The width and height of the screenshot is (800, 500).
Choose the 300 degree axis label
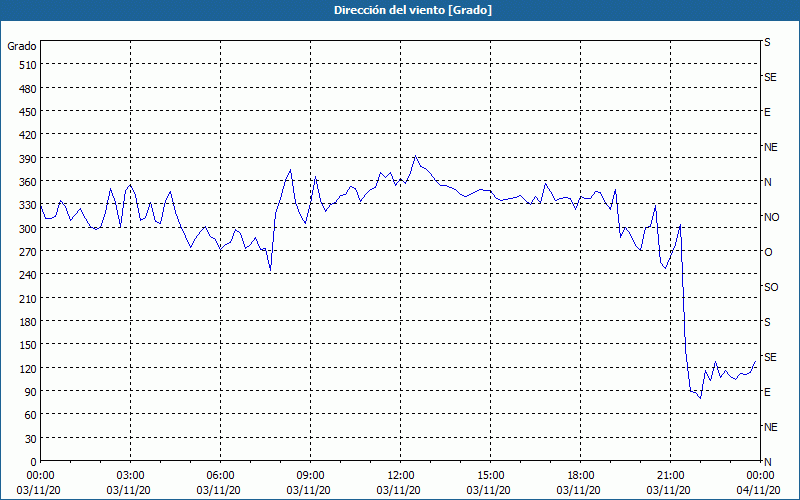click(28, 229)
